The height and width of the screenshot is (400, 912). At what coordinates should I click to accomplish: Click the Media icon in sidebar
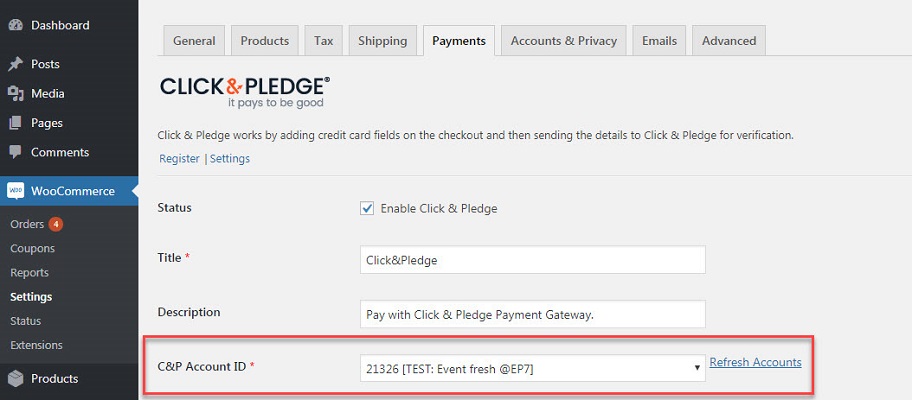[16, 94]
